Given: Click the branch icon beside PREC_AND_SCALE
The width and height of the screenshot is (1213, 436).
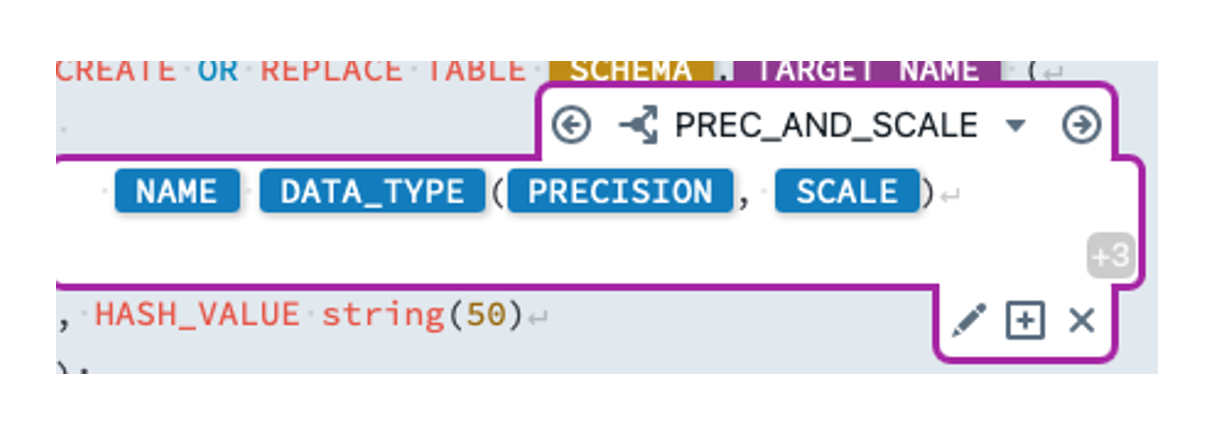Looking at the screenshot, I should point(637,125).
